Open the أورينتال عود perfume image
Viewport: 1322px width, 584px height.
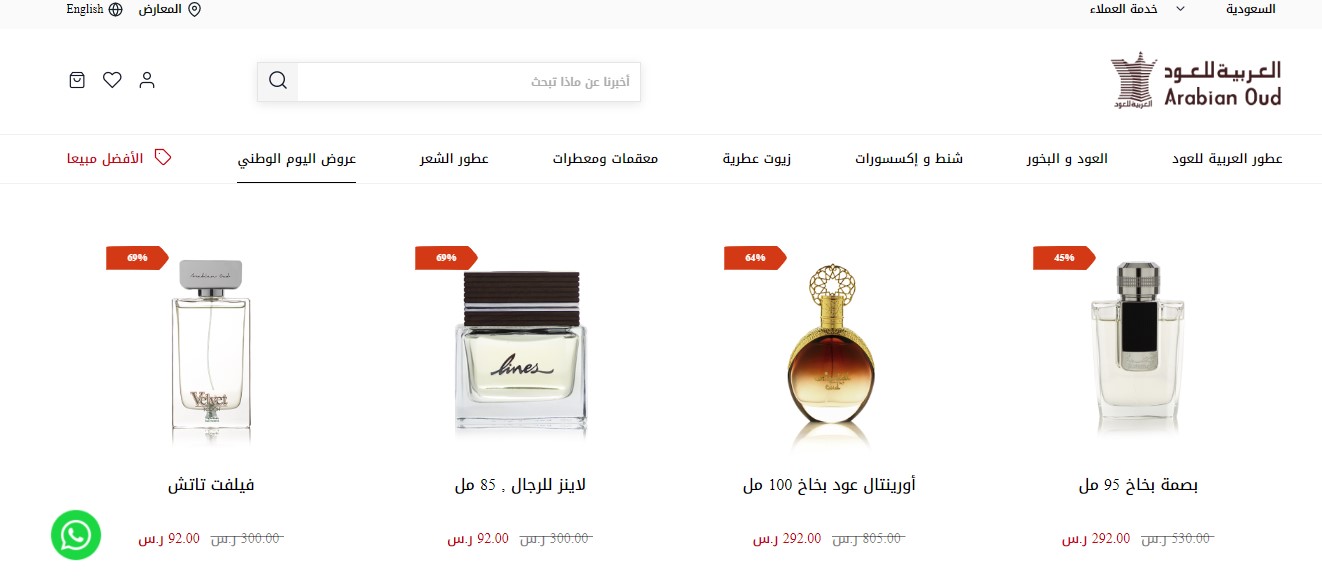(830, 353)
